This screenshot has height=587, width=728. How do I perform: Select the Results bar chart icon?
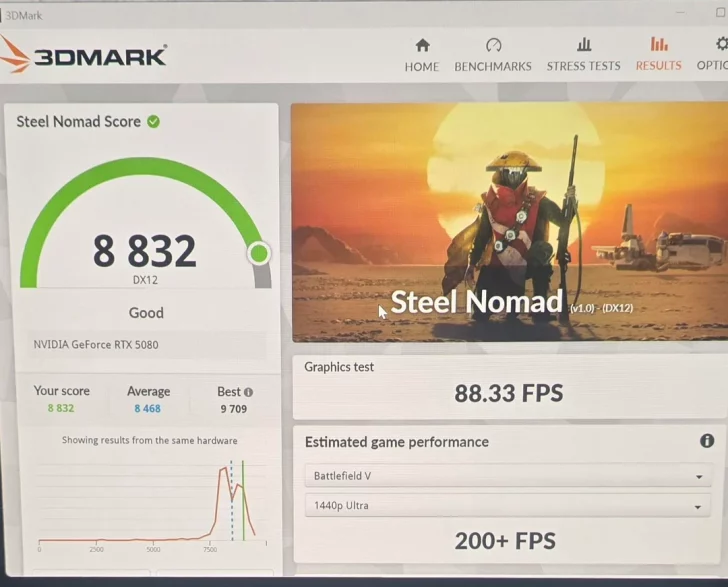[659, 44]
